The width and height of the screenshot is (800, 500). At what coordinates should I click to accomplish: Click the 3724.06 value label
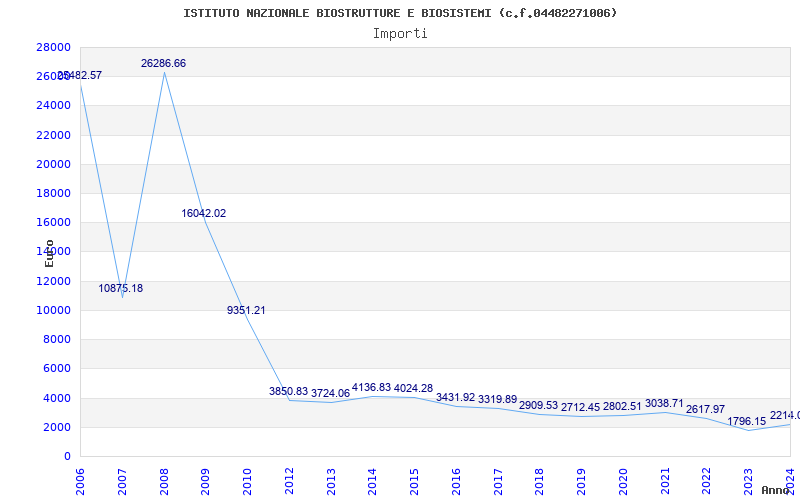(x=330, y=393)
